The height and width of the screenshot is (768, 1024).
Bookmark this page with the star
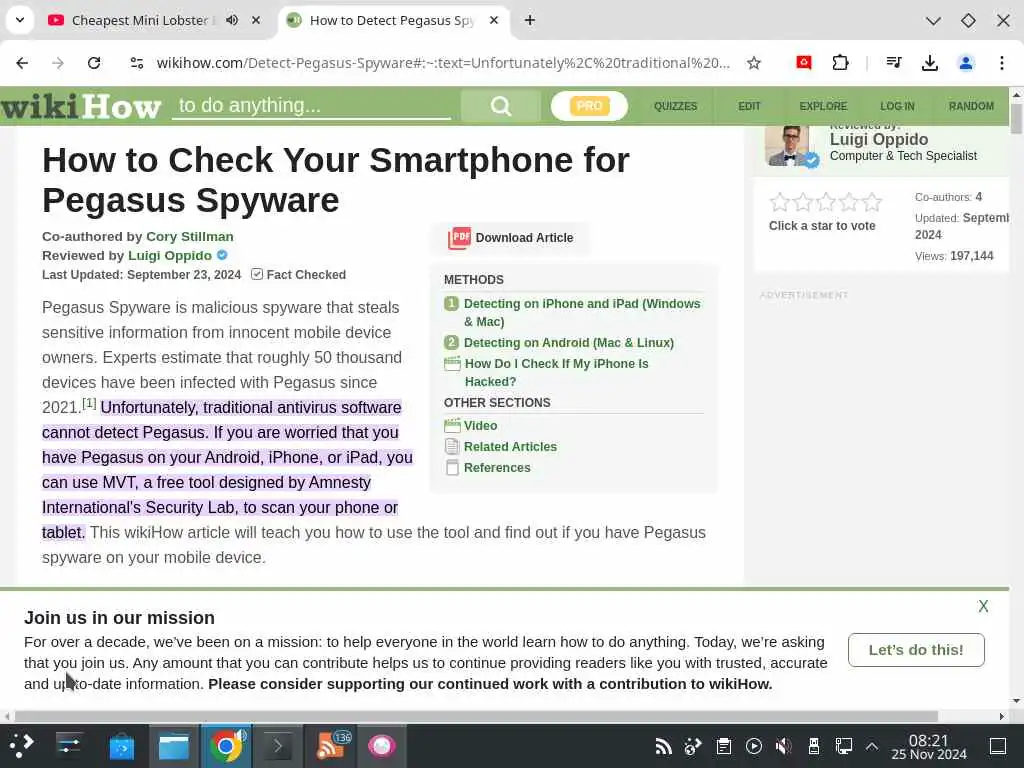(754, 63)
